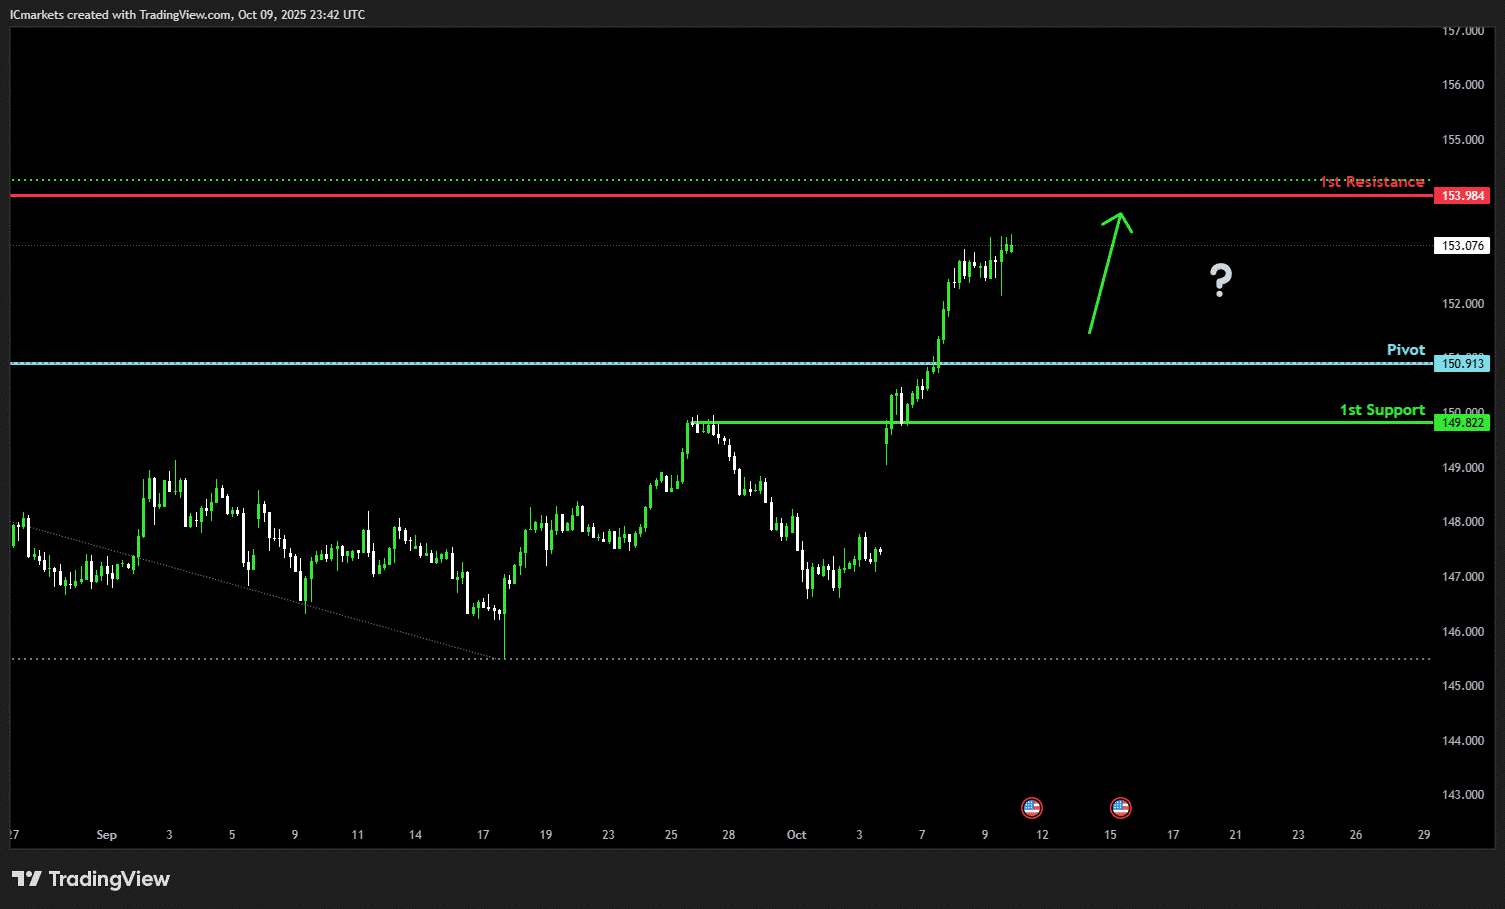Click the date 29 on the time axis
The image size is (1505, 909).
(x=1424, y=835)
